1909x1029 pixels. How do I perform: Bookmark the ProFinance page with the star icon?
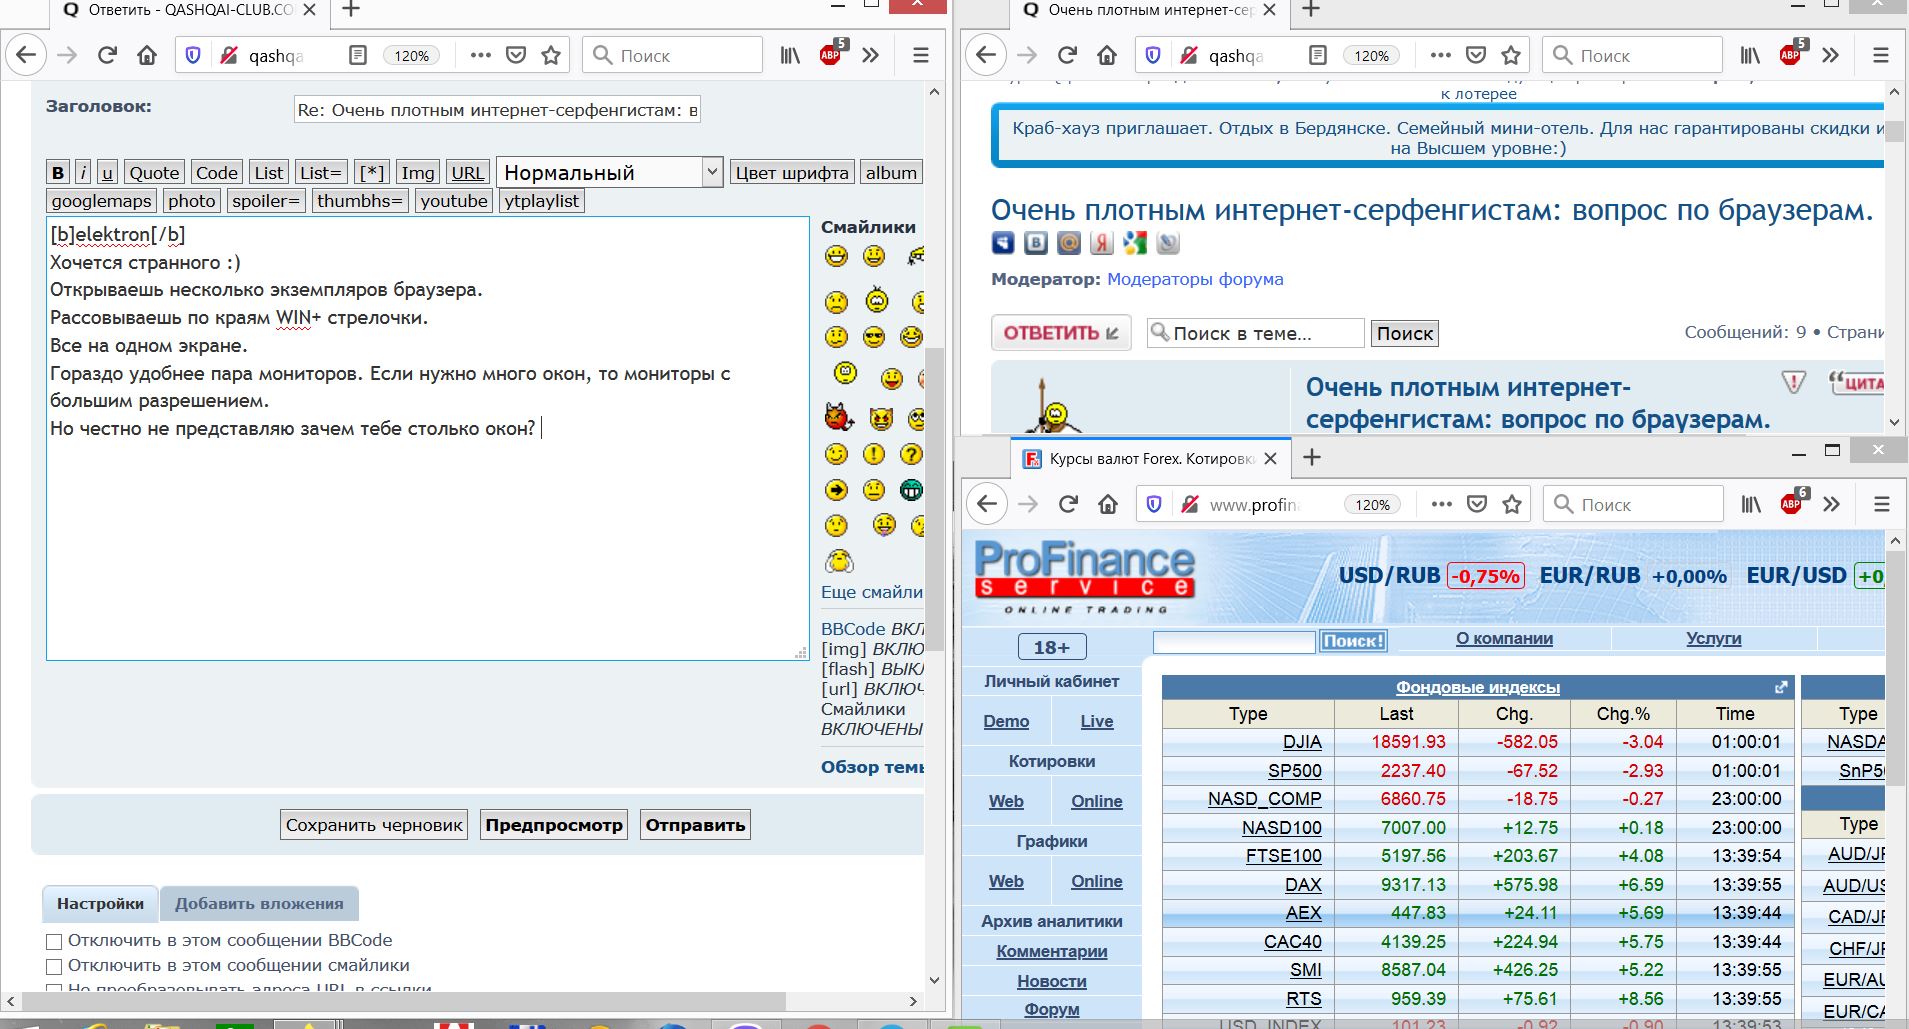[x=1511, y=505]
